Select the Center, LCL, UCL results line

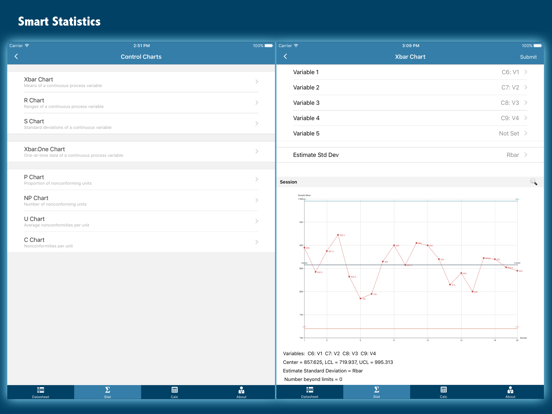[338, 362]
